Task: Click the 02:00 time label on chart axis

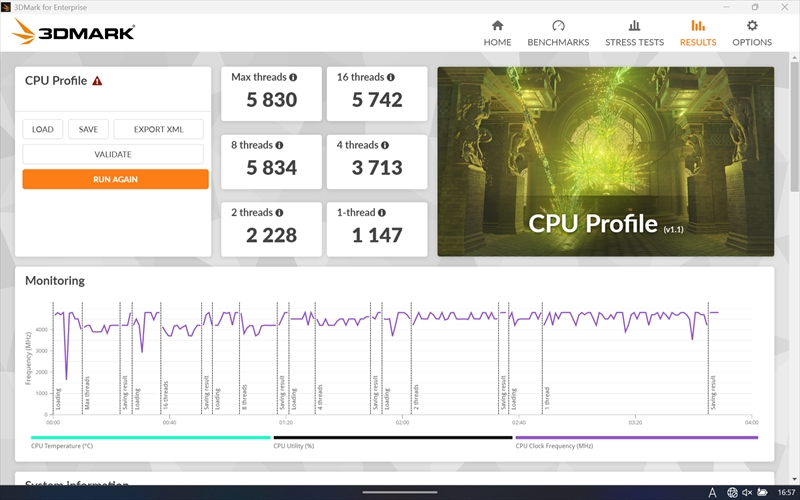Action: [x=402, y=422]
